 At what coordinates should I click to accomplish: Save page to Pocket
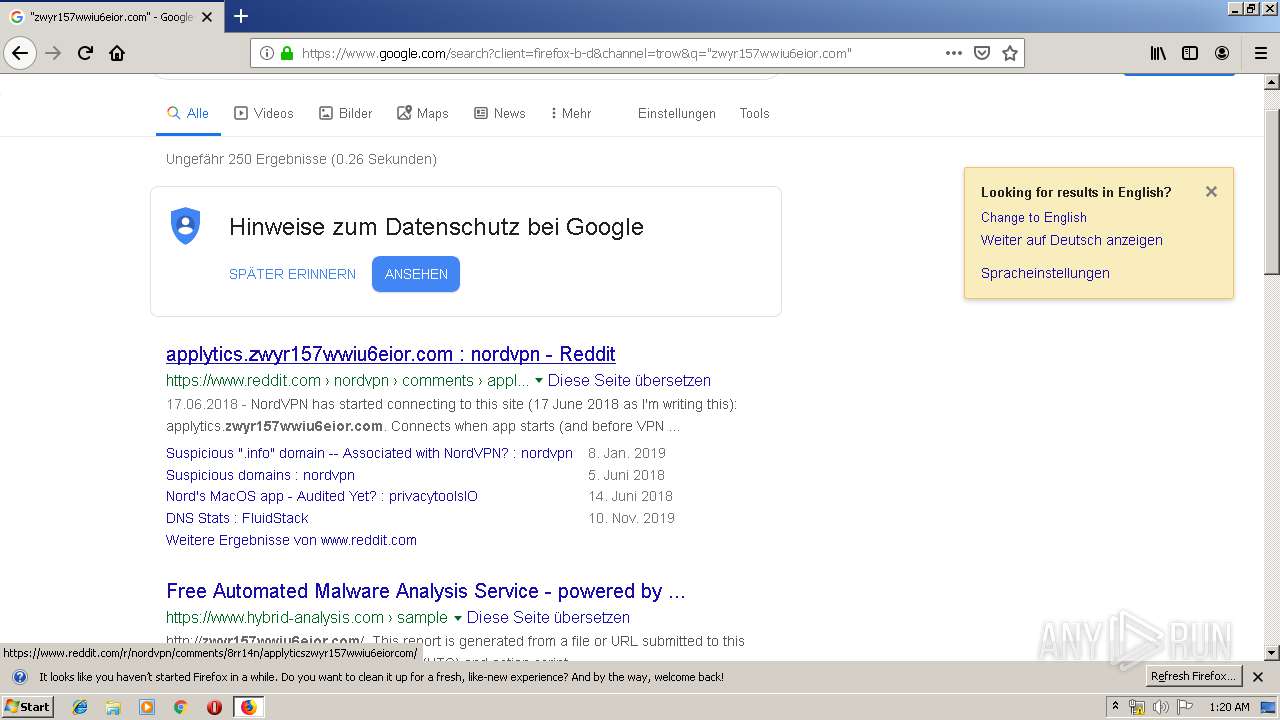982,53
